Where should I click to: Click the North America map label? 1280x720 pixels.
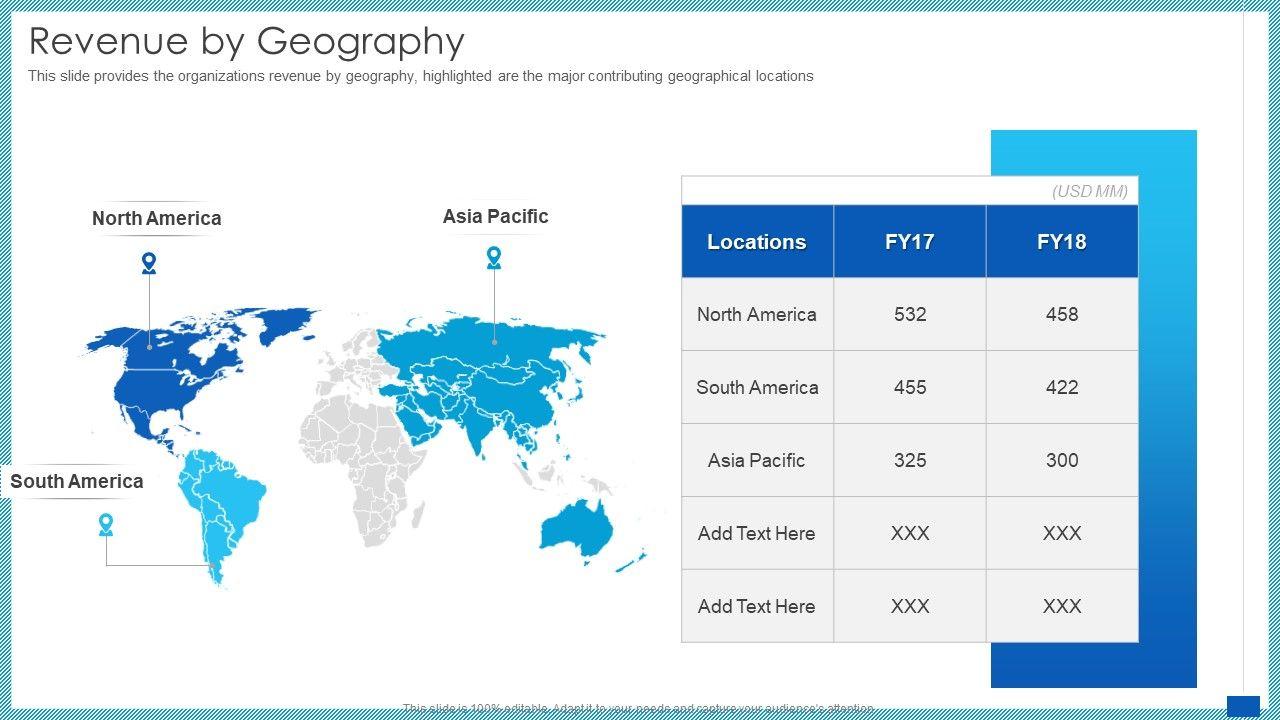coord(157,218)
